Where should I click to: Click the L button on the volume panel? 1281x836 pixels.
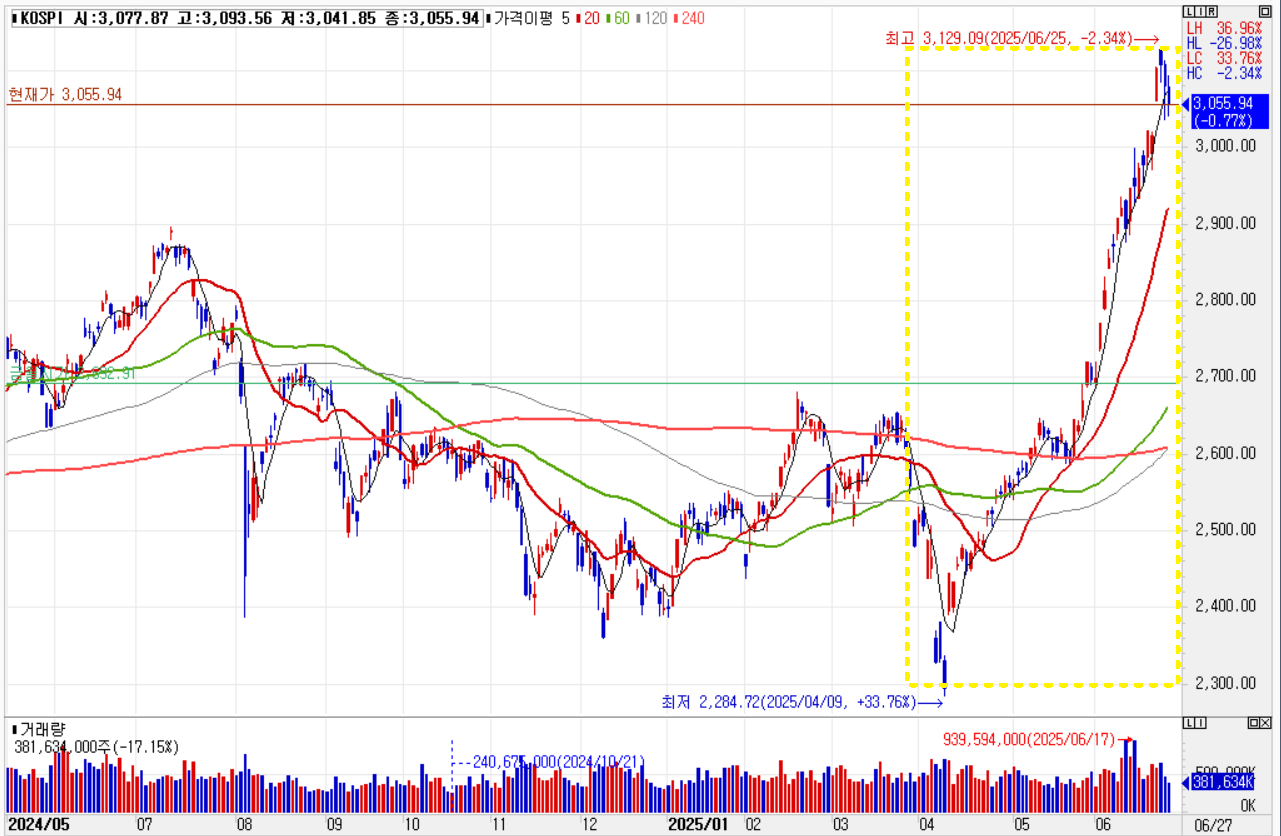click(1189, 723)
